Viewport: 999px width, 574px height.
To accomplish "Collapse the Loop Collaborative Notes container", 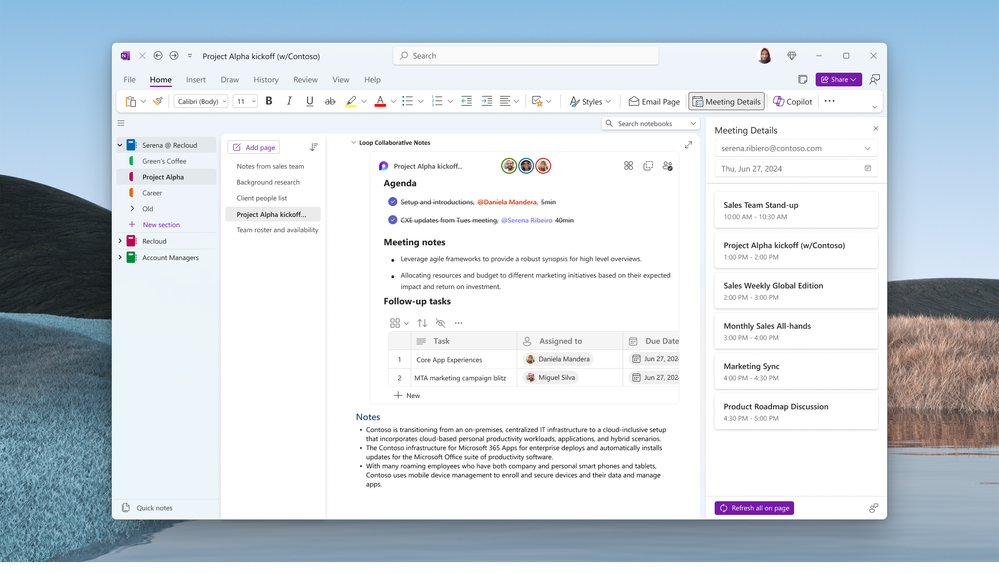I will tap(354, 143).
